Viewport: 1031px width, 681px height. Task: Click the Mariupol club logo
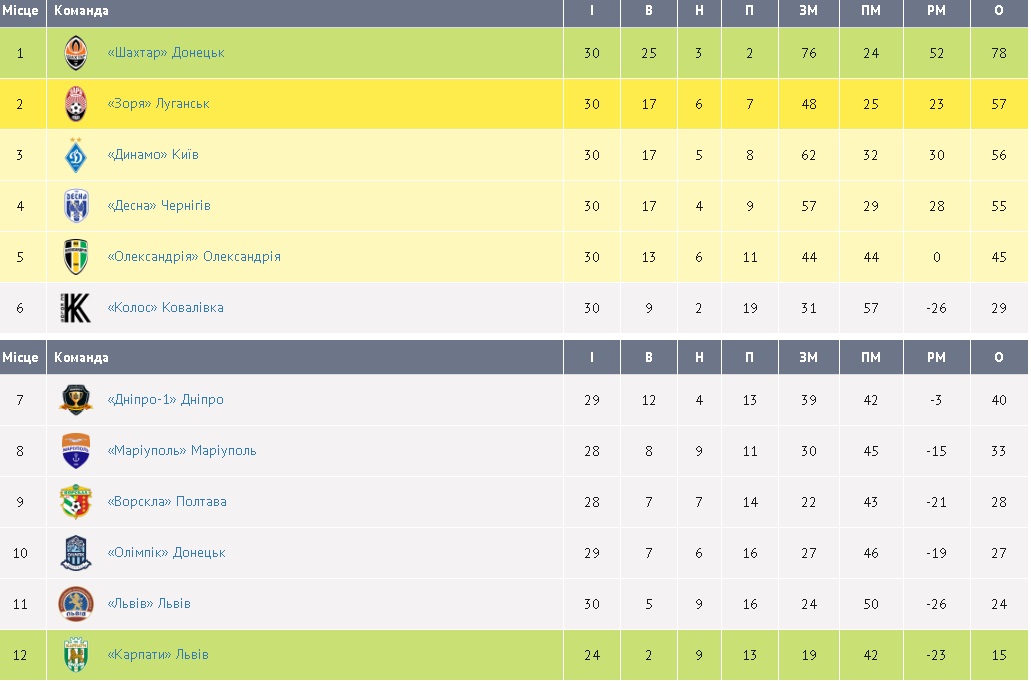point(76,451)
